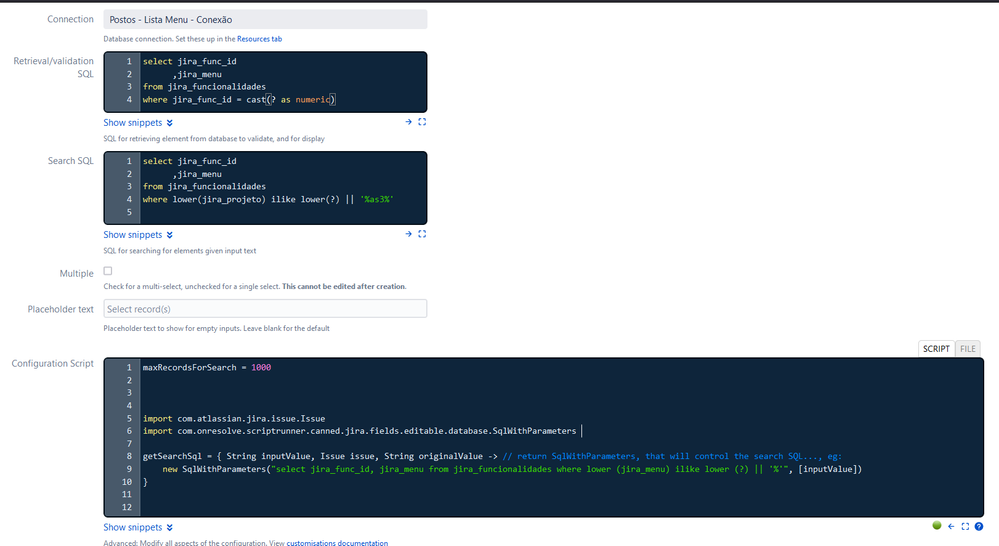The height and width of the screenshot is (546, 999).
Task: Expand Show snippets under Retrieval/validation SQL
Action: click(138, 122)
